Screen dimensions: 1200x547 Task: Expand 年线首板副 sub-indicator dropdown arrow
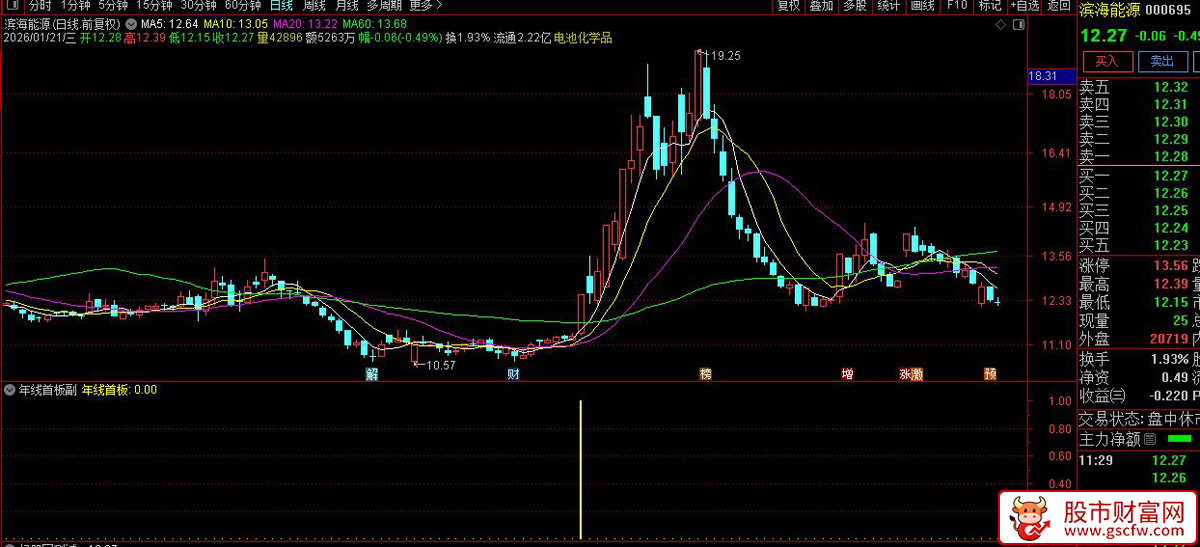pos(10,390)
